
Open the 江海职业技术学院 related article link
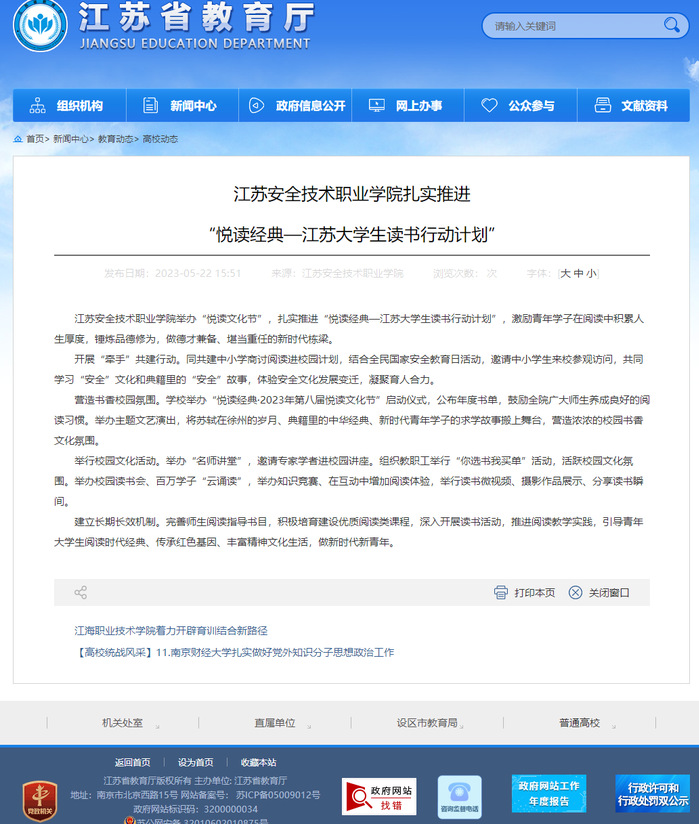[x=171, y=631]
